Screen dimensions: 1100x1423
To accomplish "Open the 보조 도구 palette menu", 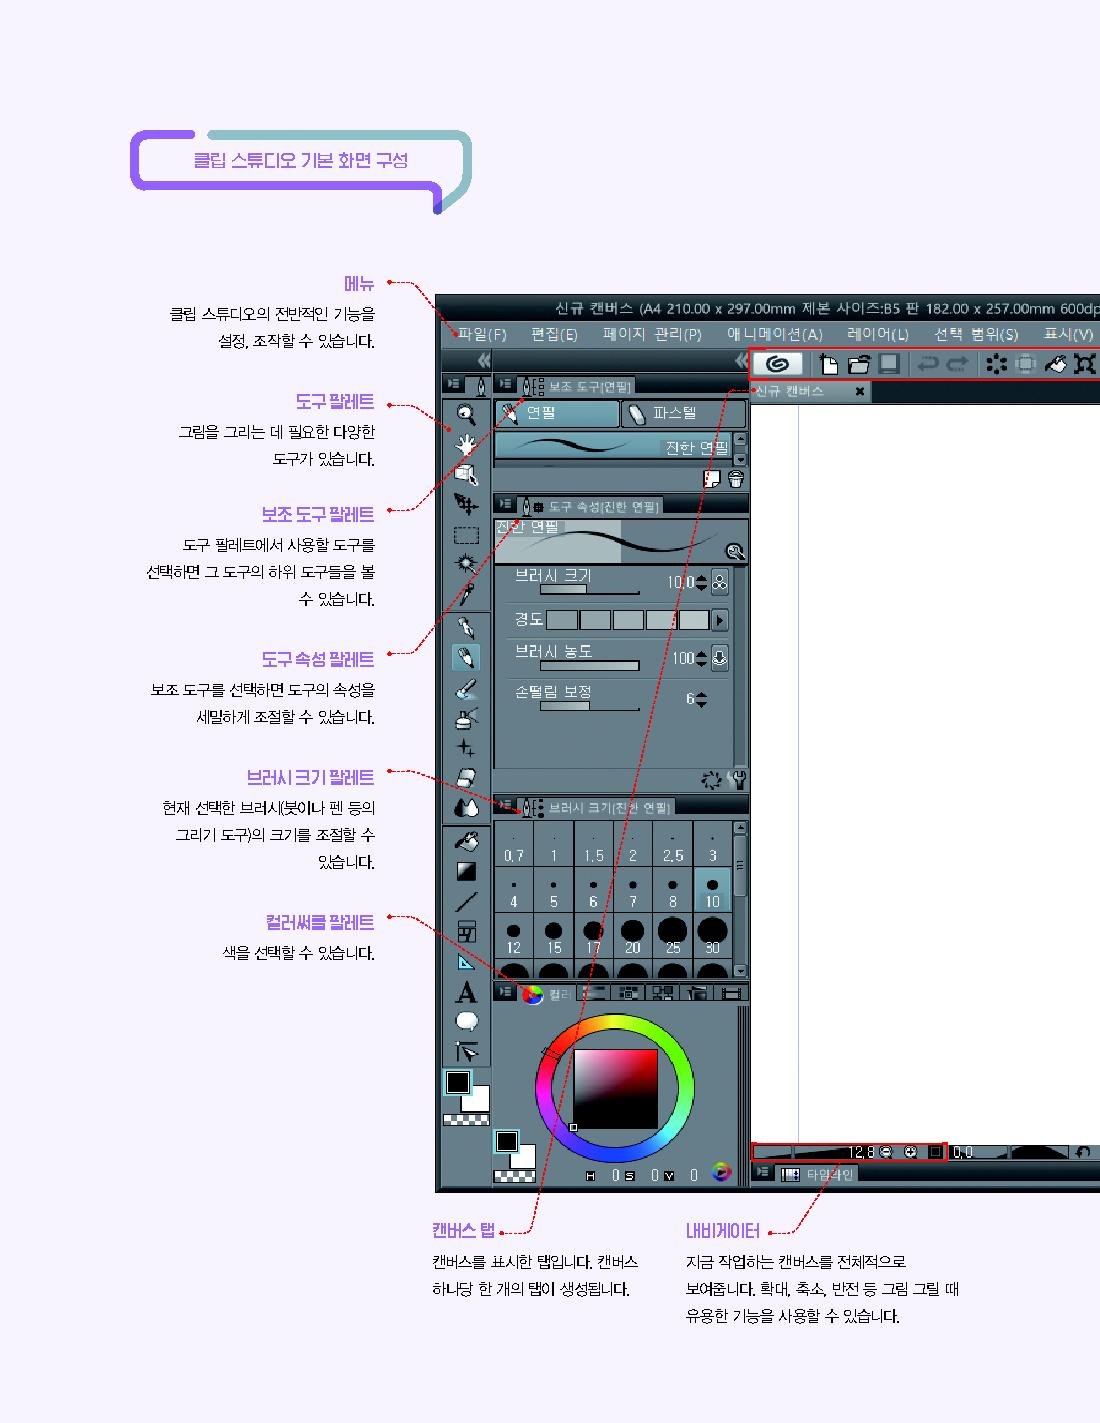I will [506, 385].
